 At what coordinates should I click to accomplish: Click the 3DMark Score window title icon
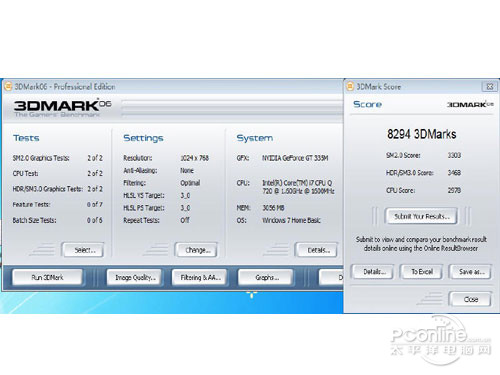350,87
